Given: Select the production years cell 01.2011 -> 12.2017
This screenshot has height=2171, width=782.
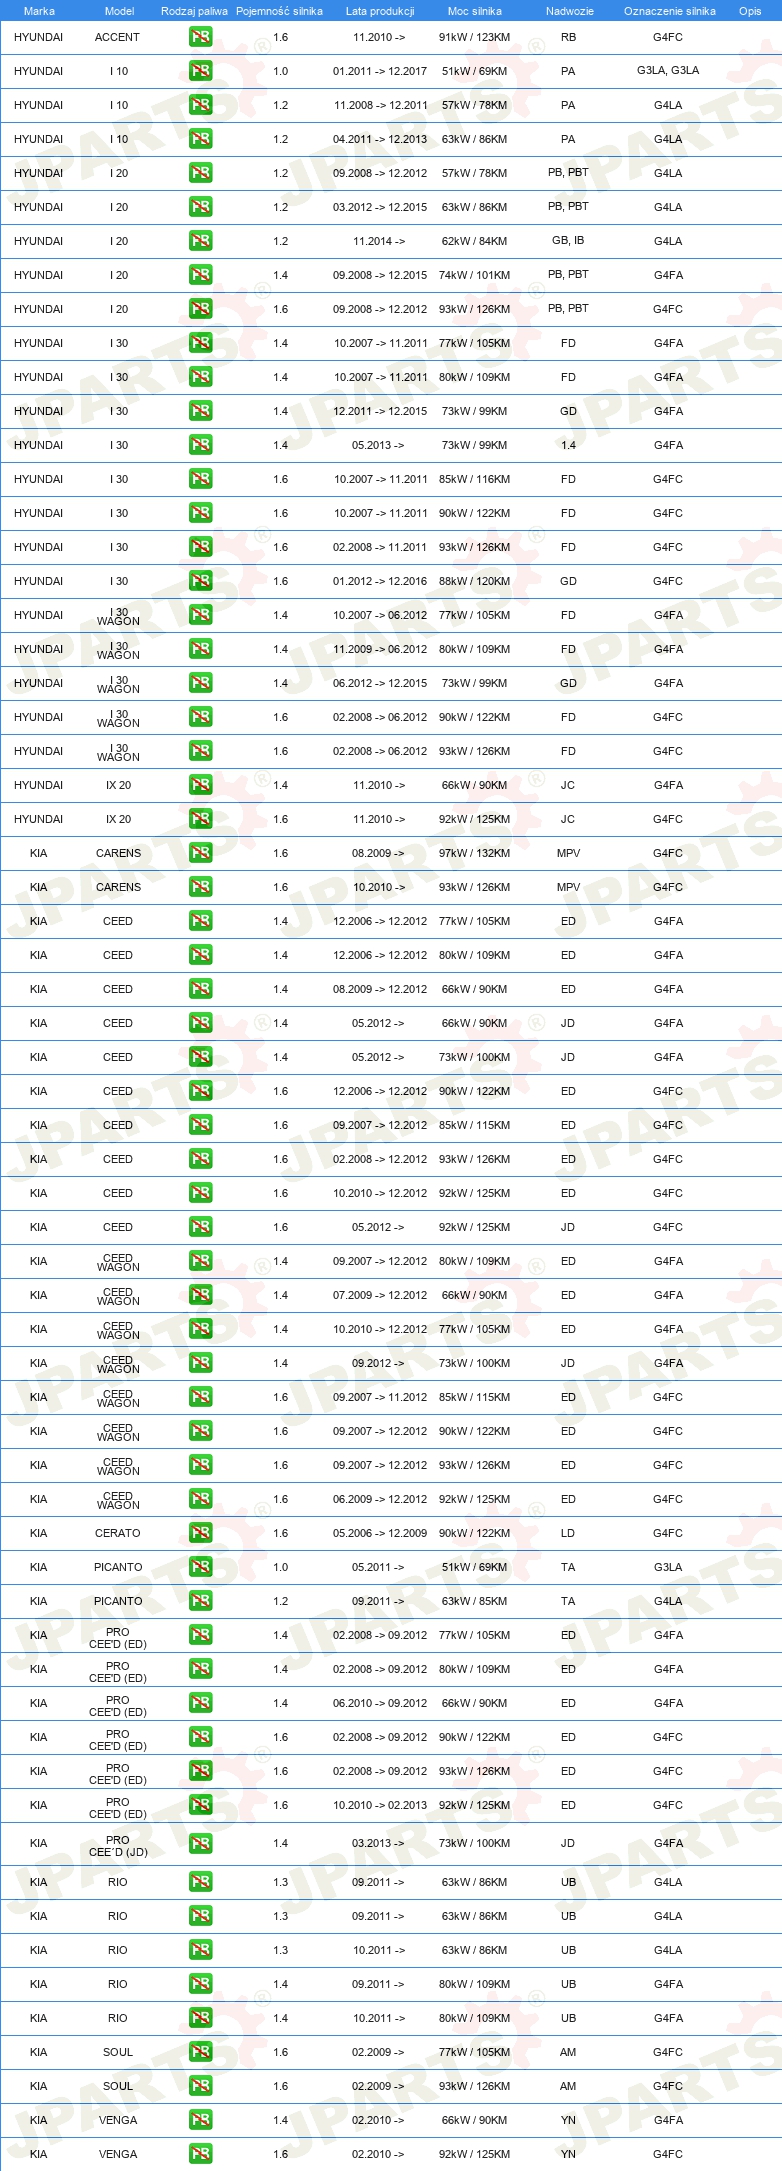Looking at the screenshot, I should pos(380,71).
